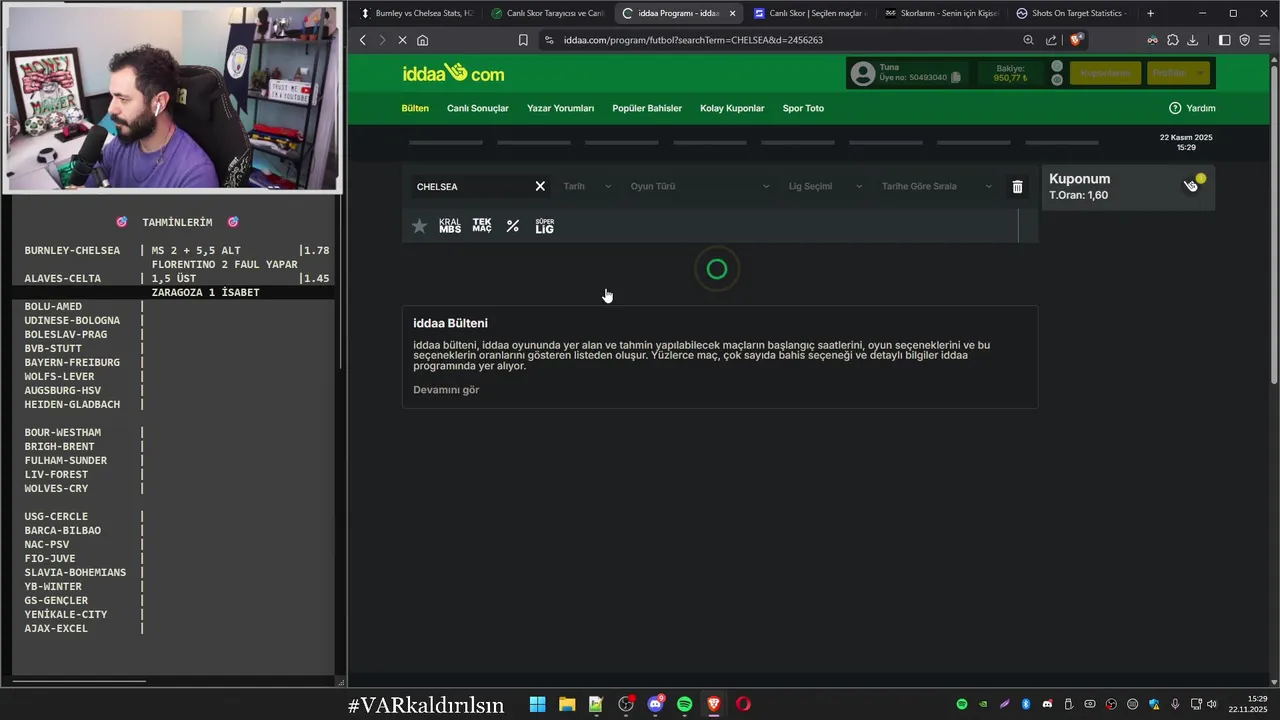
Task: Open the extensions puzzle icon
Action: pyautogui.click(x=1172, y=40)
